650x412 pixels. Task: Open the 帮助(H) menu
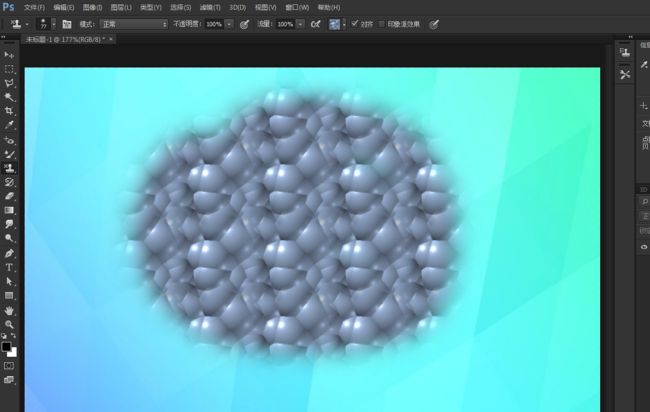pyautogui.click(x=329, y=7)
